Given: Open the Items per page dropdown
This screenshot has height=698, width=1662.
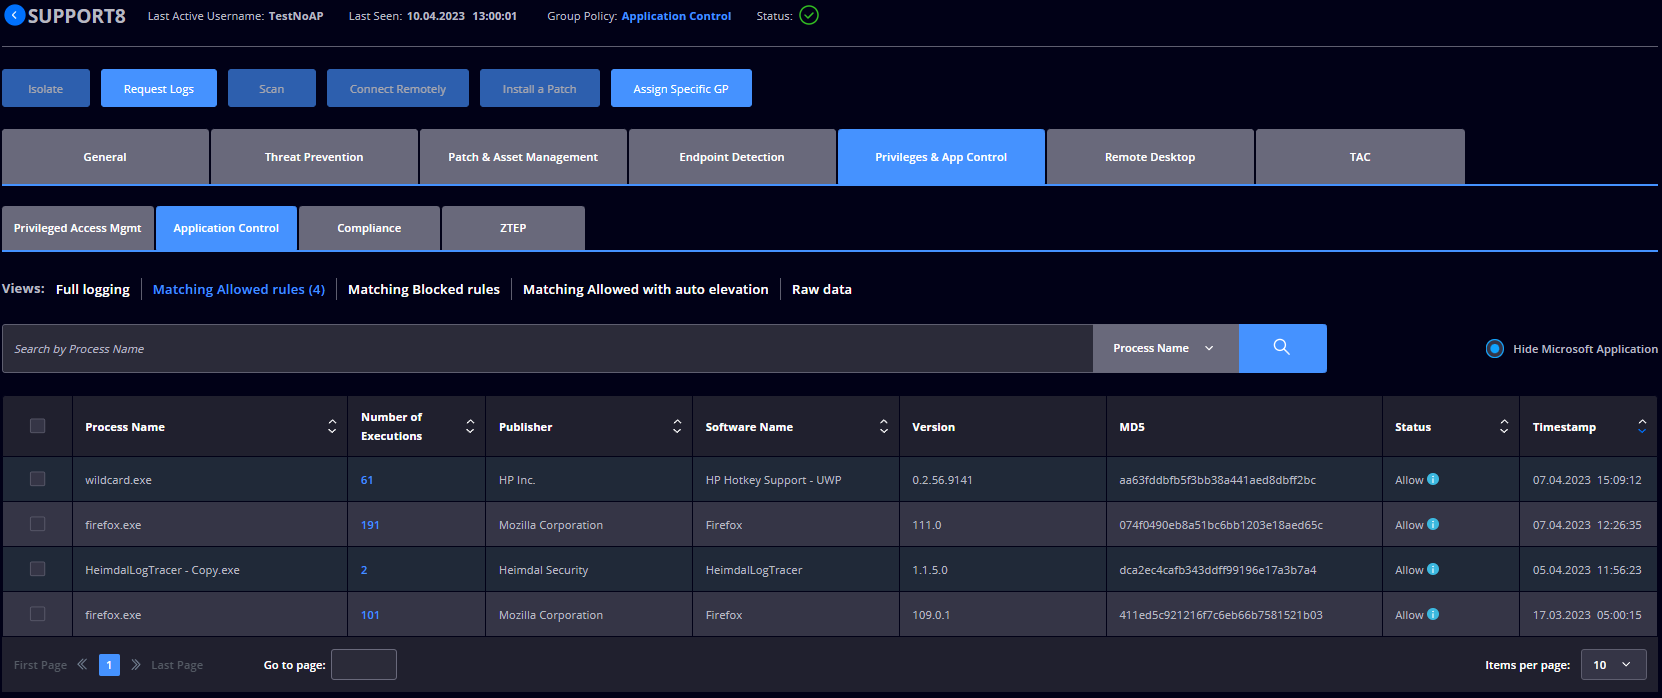Looking at the screenshot, I should click(1613, 665).
